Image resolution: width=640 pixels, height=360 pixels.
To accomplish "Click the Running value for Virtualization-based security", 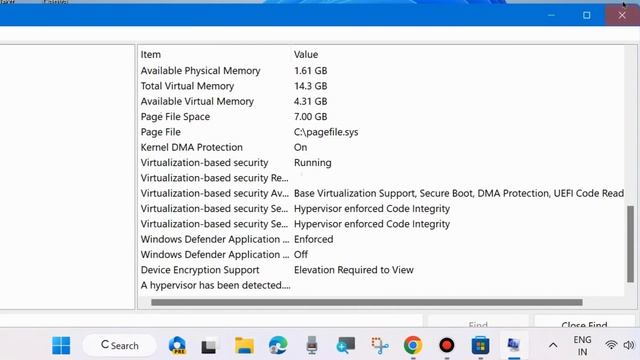I will click(x=313, y=162).
